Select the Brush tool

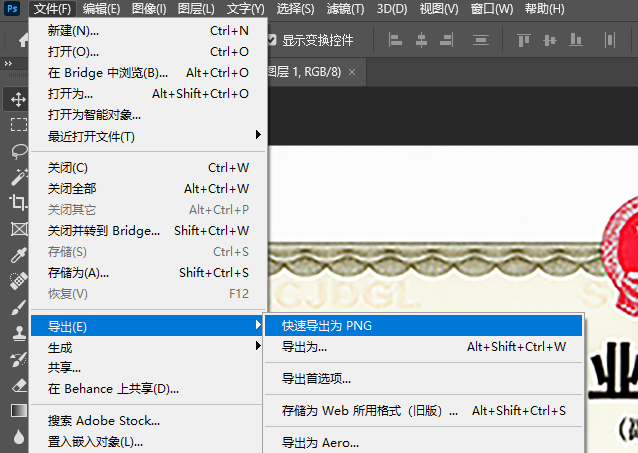coord(19,307)
